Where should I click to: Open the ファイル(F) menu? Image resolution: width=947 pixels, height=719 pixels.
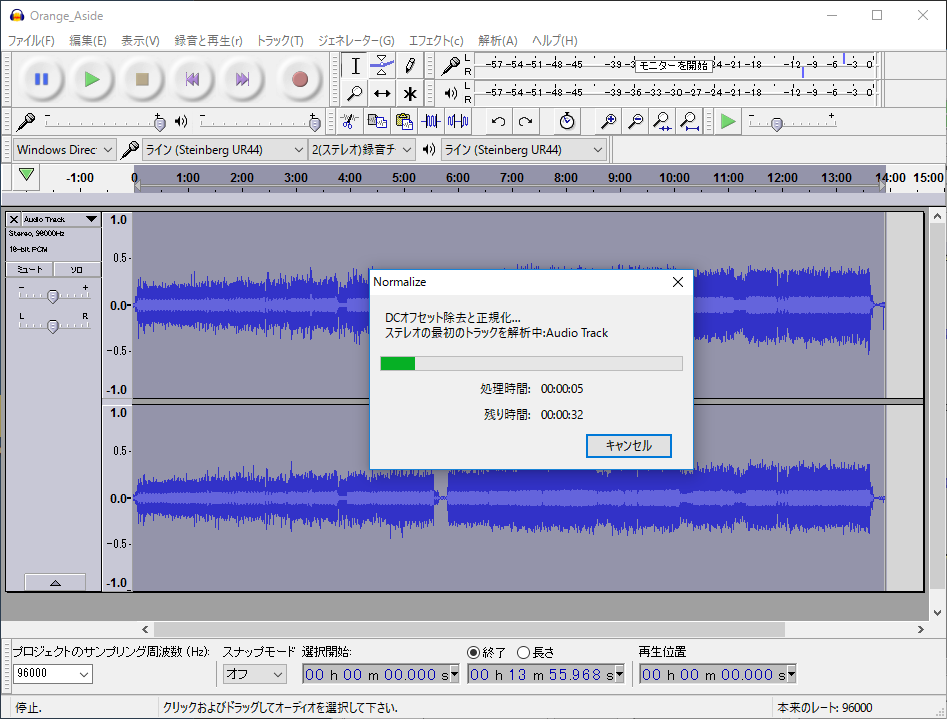pyautogui.click(x=31, y=40)
